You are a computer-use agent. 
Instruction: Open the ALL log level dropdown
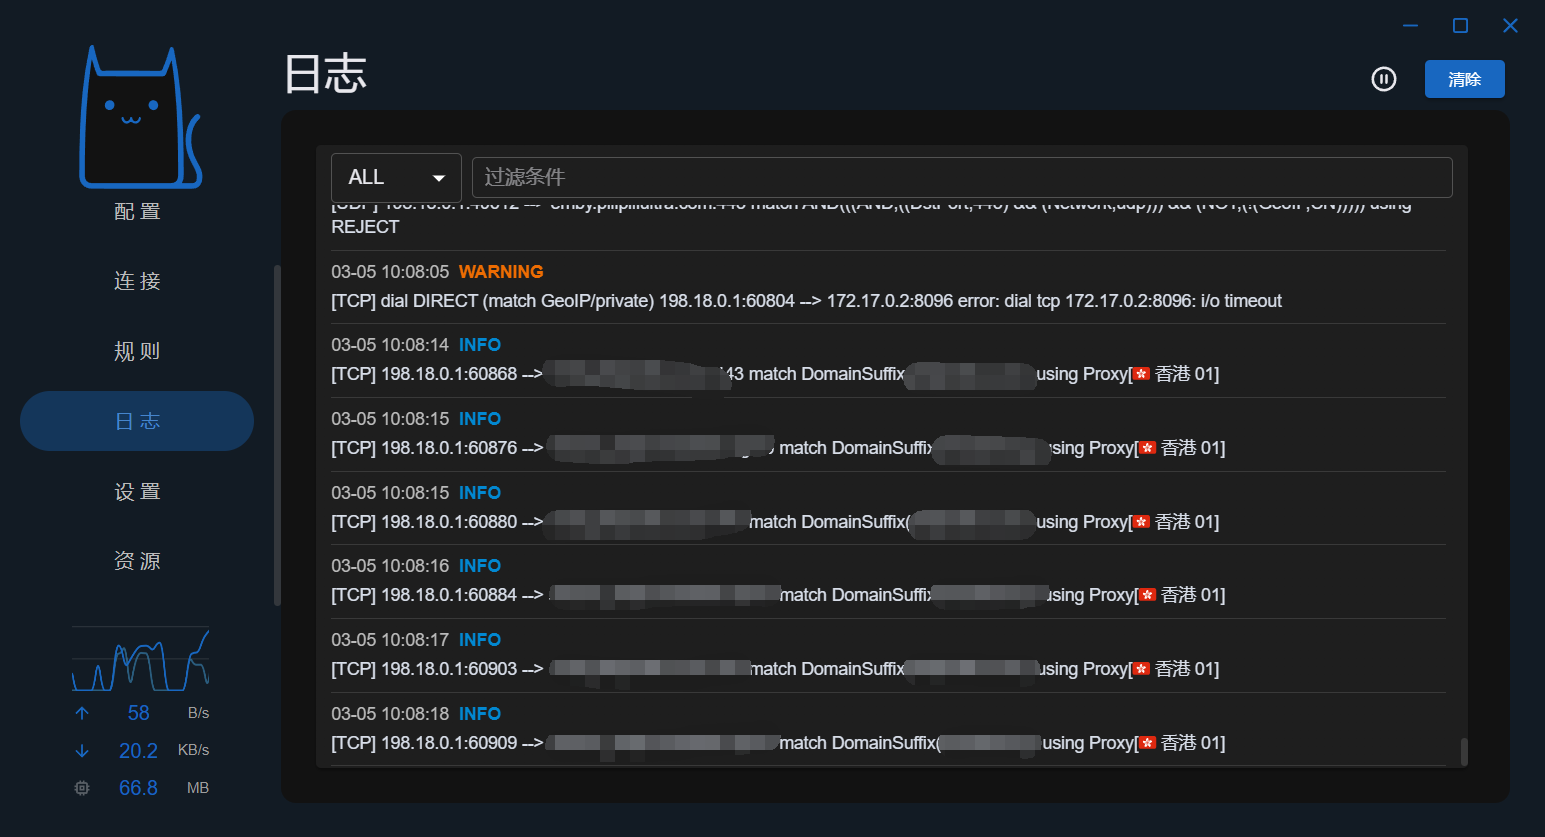(395, 177)
